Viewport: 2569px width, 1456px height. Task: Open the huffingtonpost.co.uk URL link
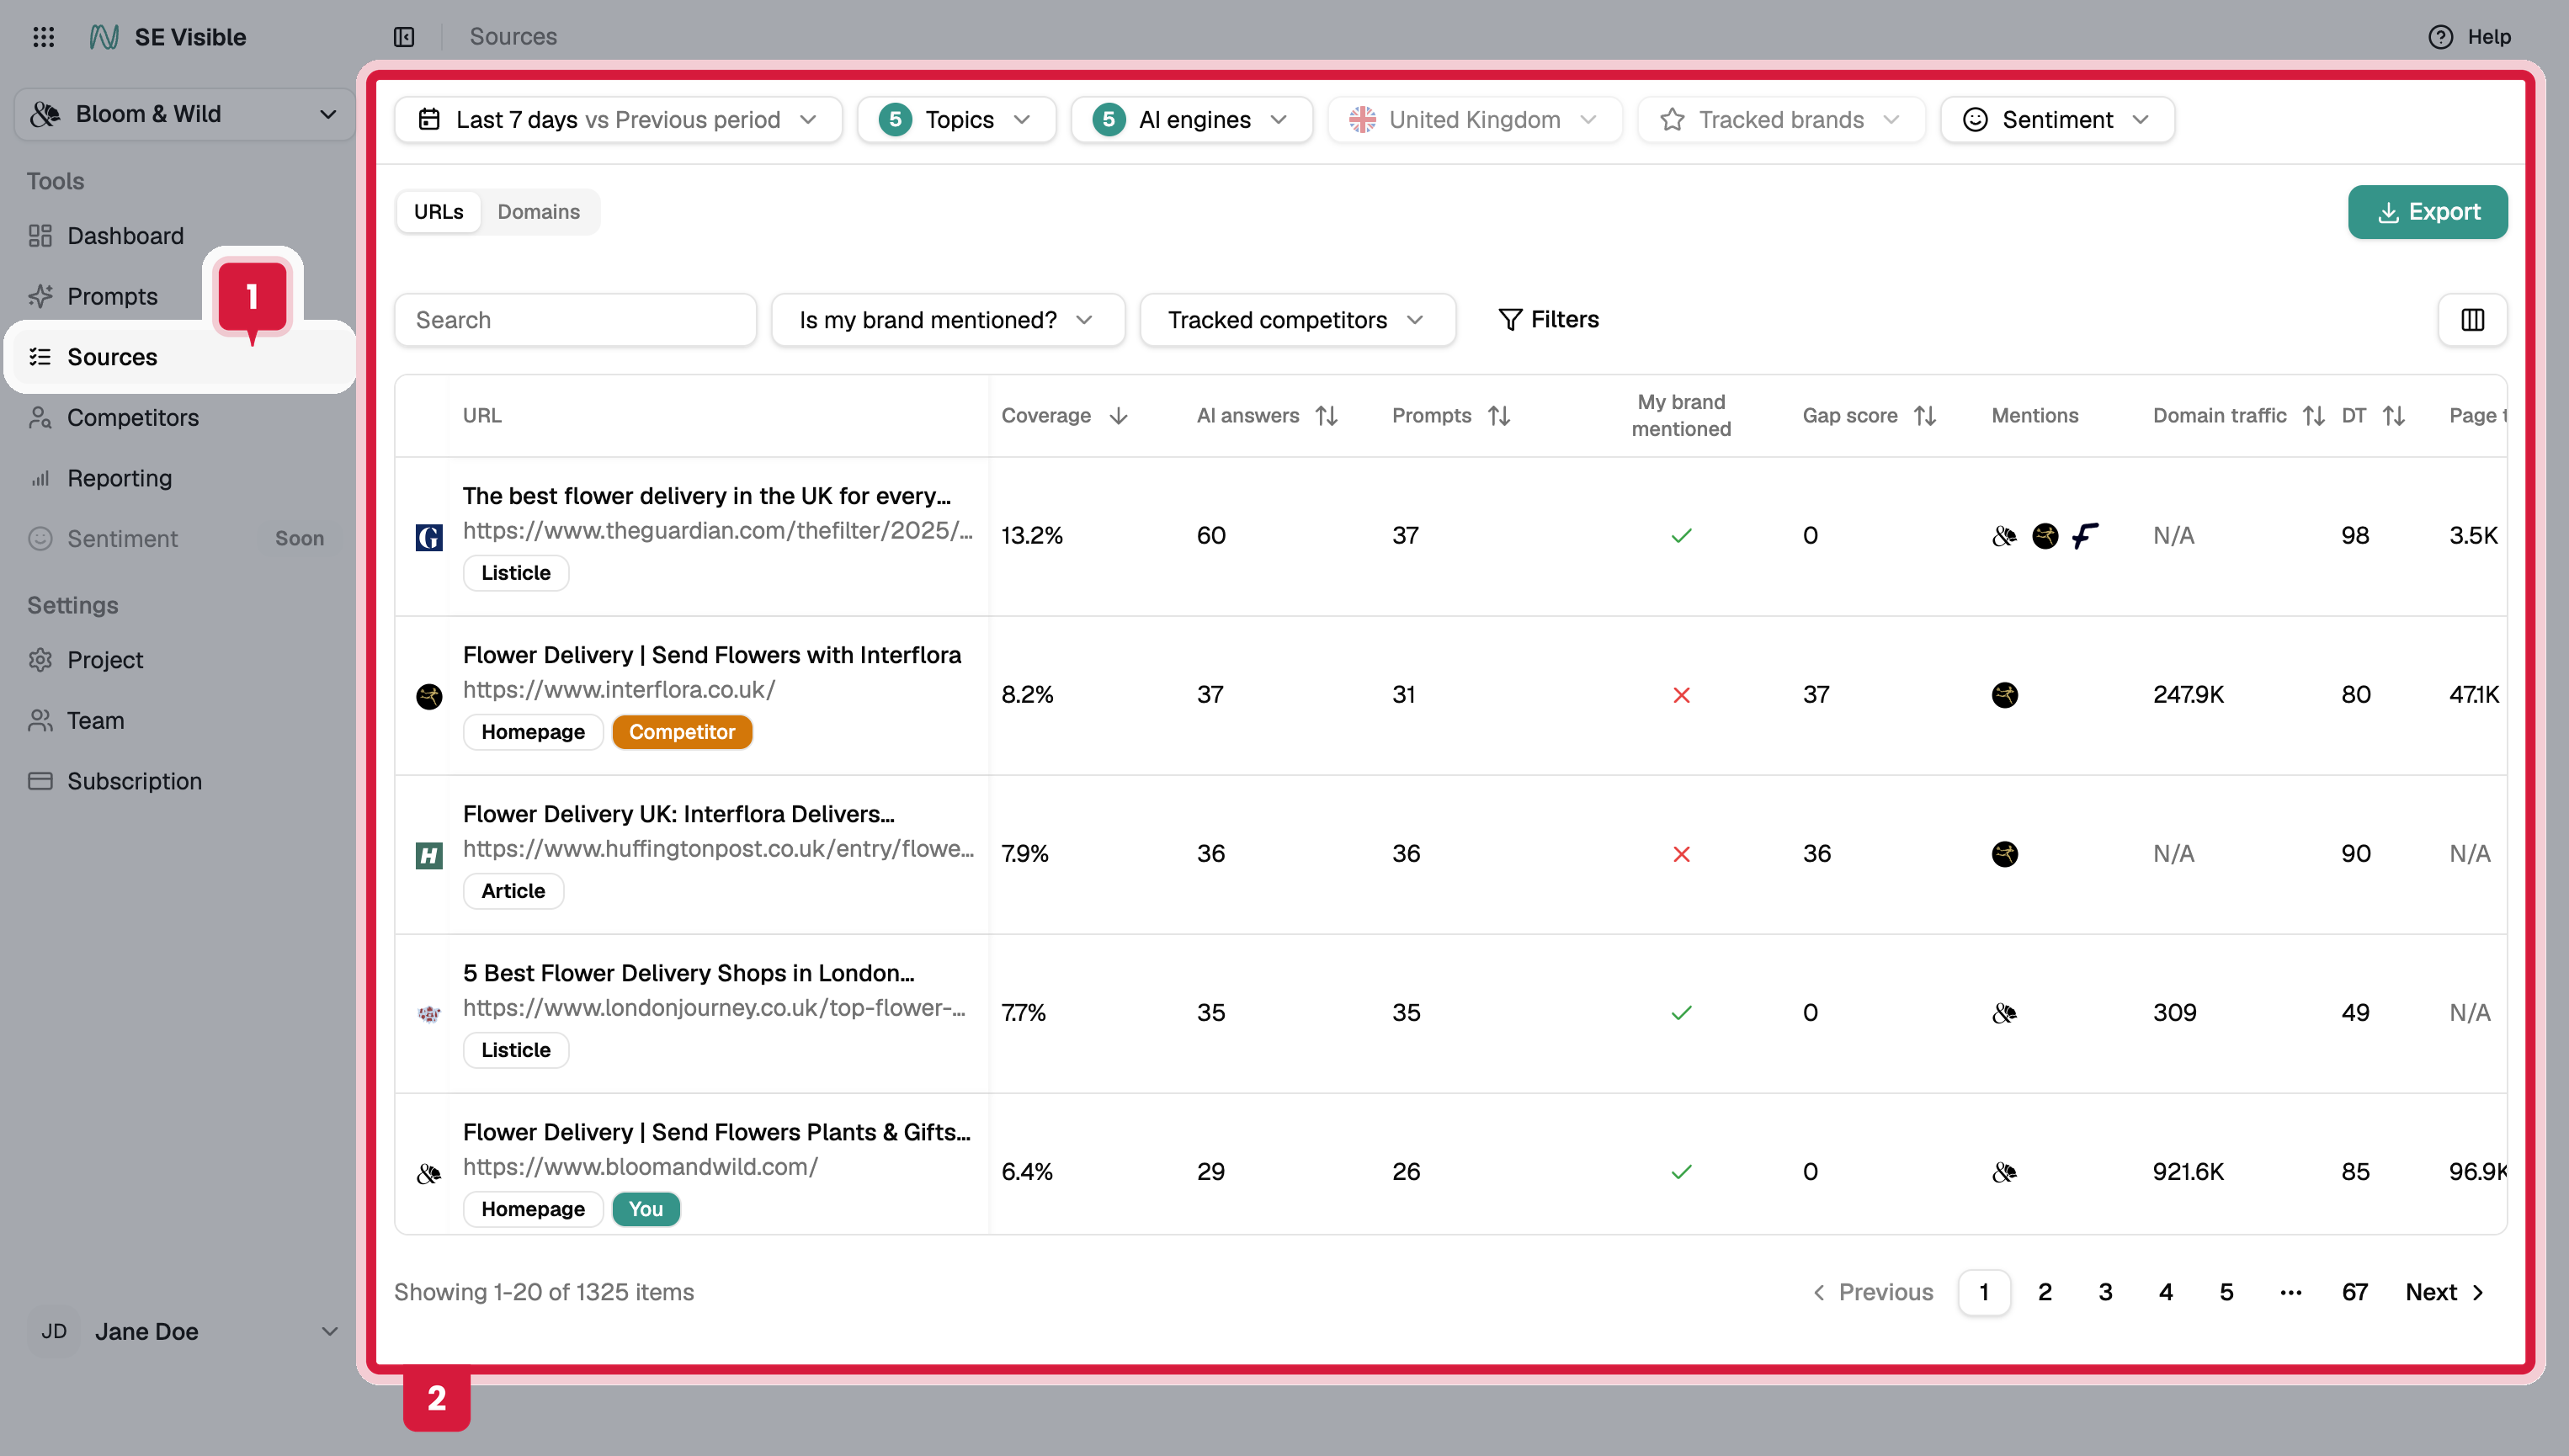coord(718,849)
